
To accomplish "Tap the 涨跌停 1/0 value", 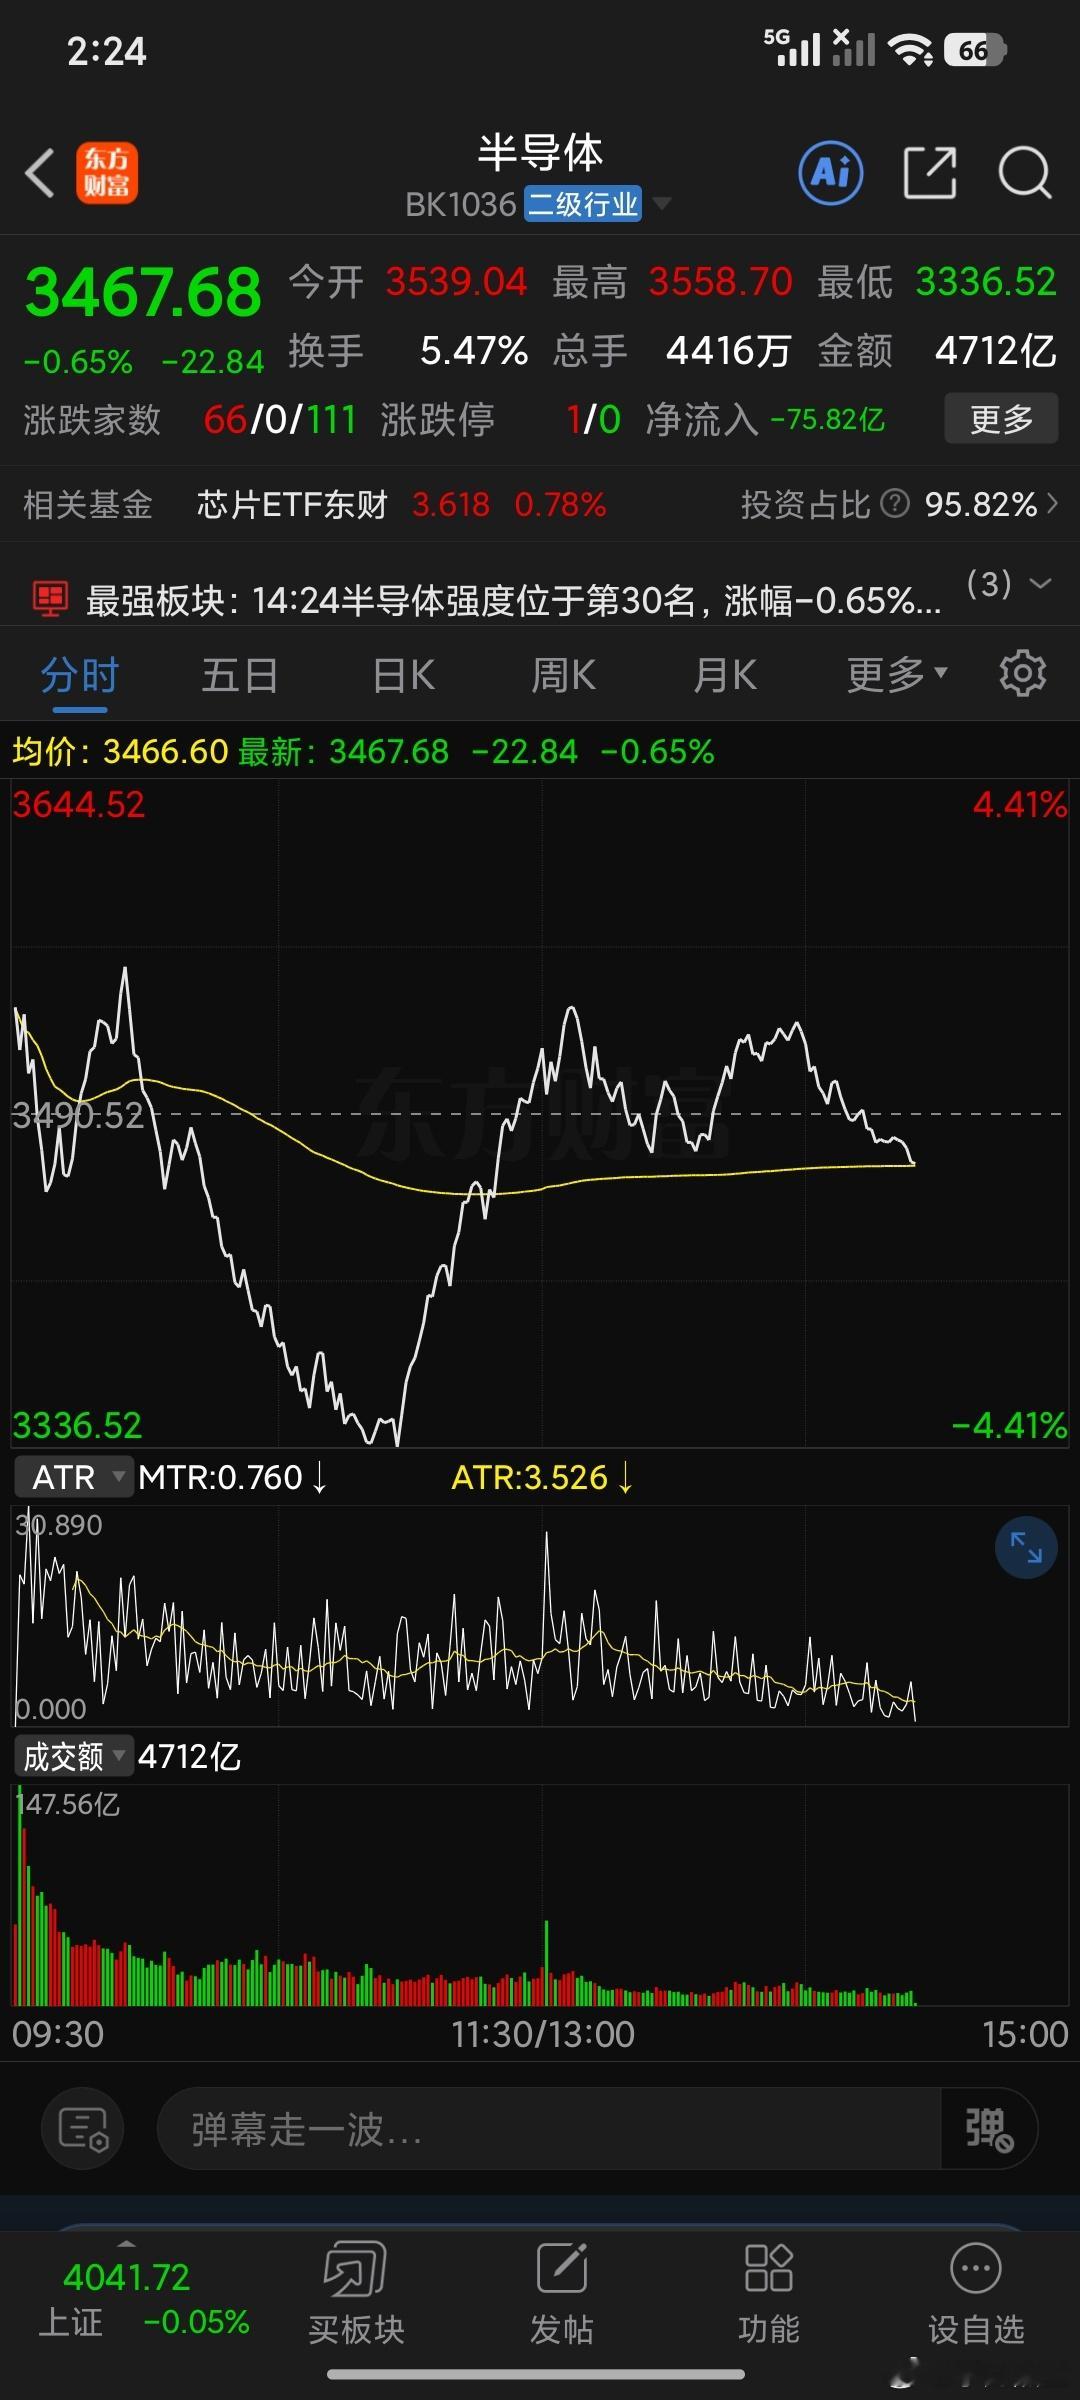I will pos(593,419).
